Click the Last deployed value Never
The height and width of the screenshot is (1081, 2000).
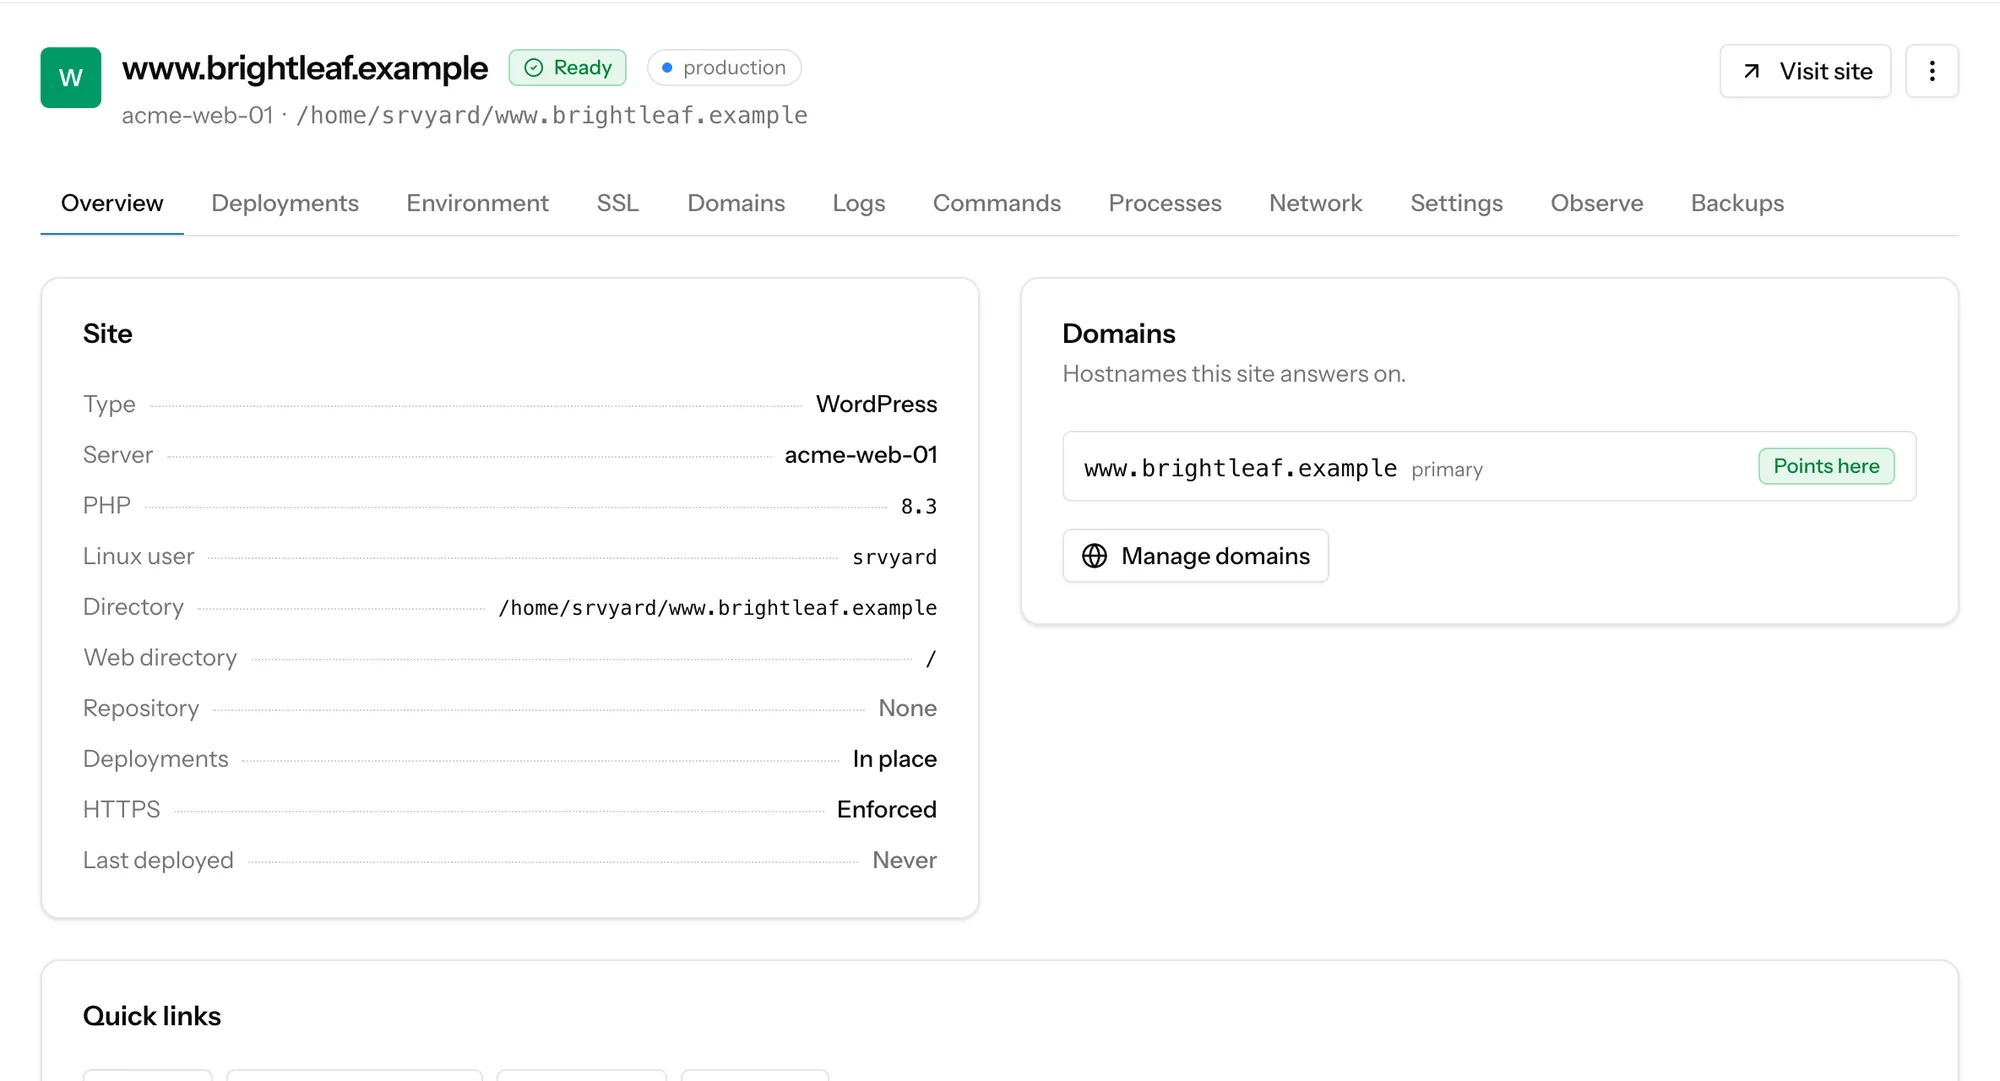pos(904,860)
